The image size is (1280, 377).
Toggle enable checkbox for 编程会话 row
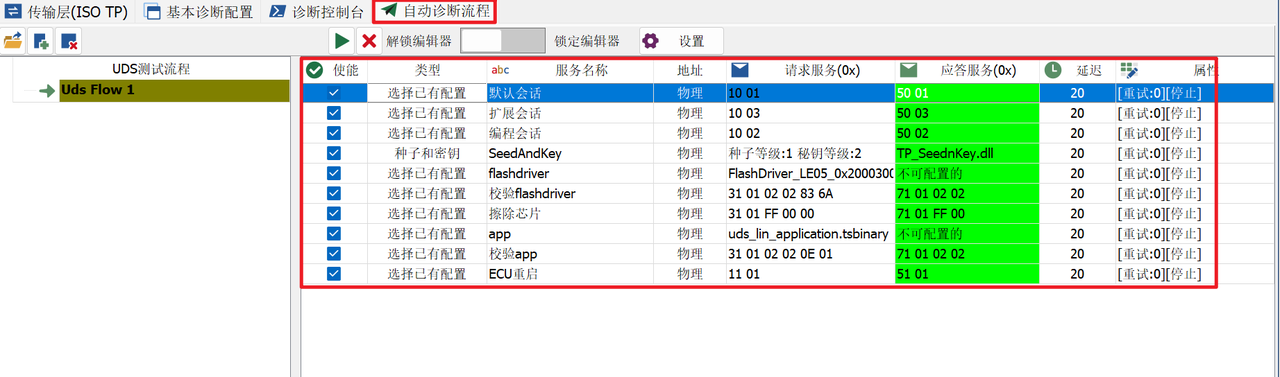[334, 133]
